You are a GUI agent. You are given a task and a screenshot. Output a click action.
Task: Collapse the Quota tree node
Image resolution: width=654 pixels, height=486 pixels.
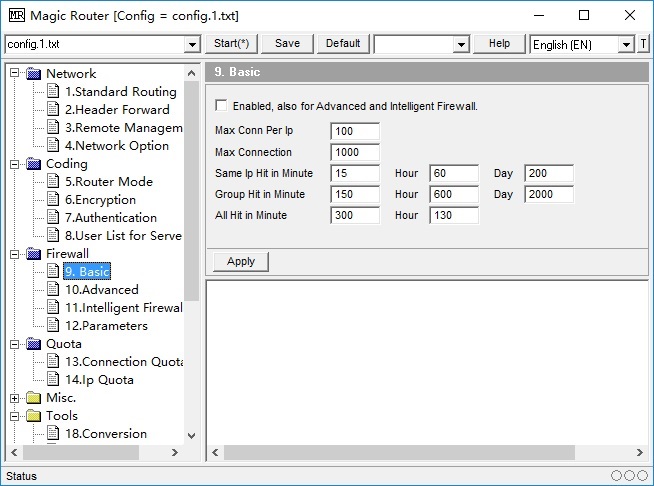[14, 344]
